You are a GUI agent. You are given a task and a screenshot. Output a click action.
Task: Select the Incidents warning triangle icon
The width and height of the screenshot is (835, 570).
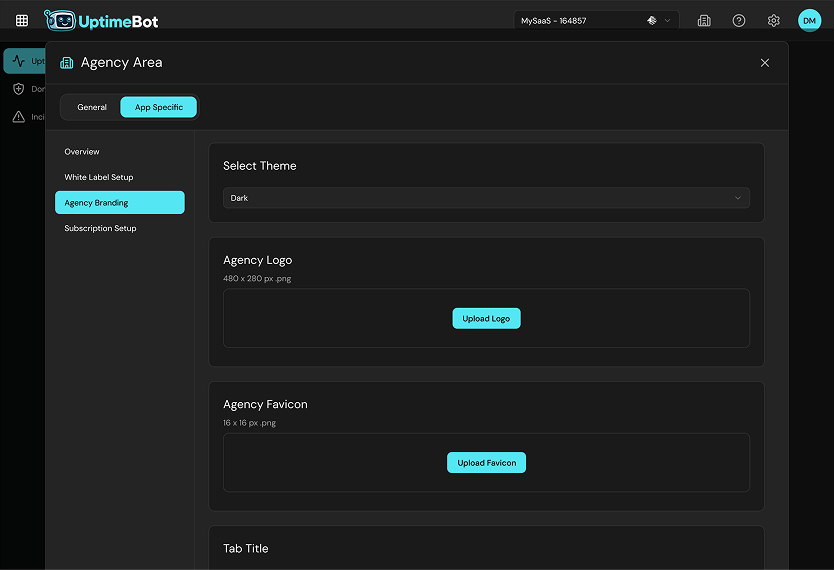19,117
